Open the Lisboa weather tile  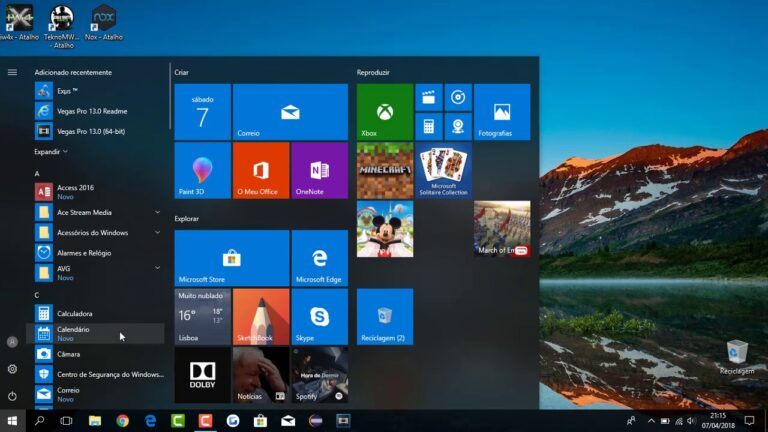pyautogui.click(x=202, y=316)
